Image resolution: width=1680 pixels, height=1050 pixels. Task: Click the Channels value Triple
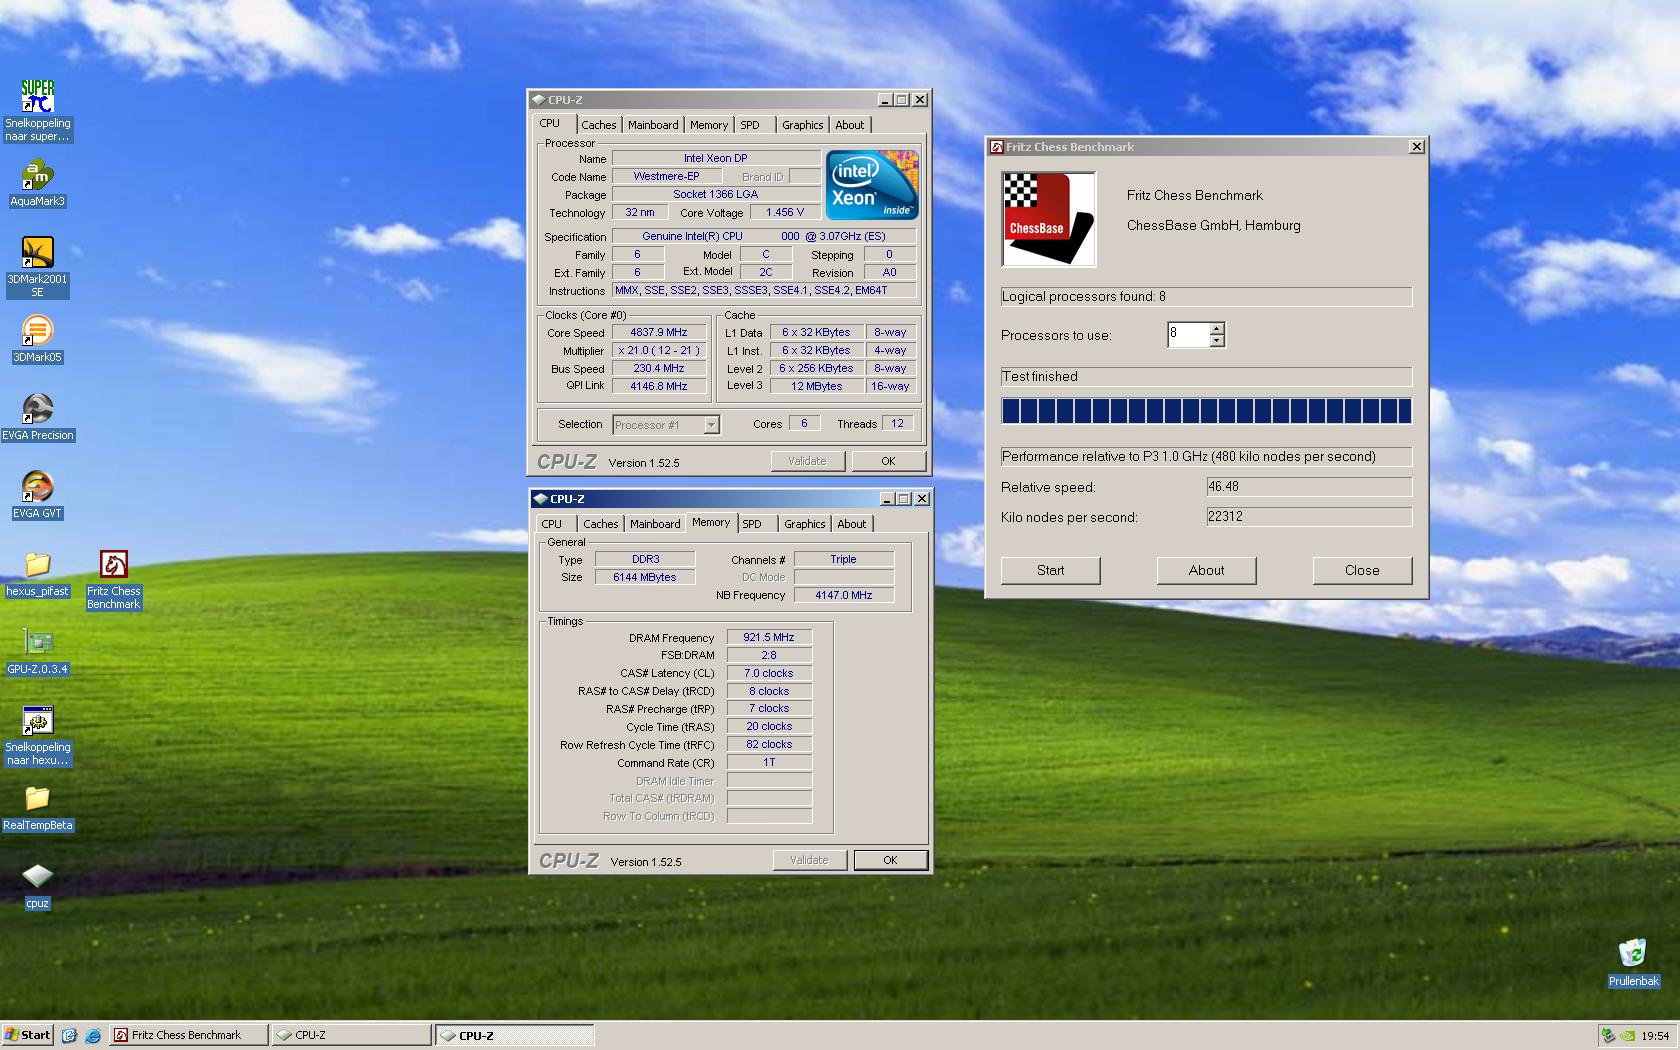843,559
